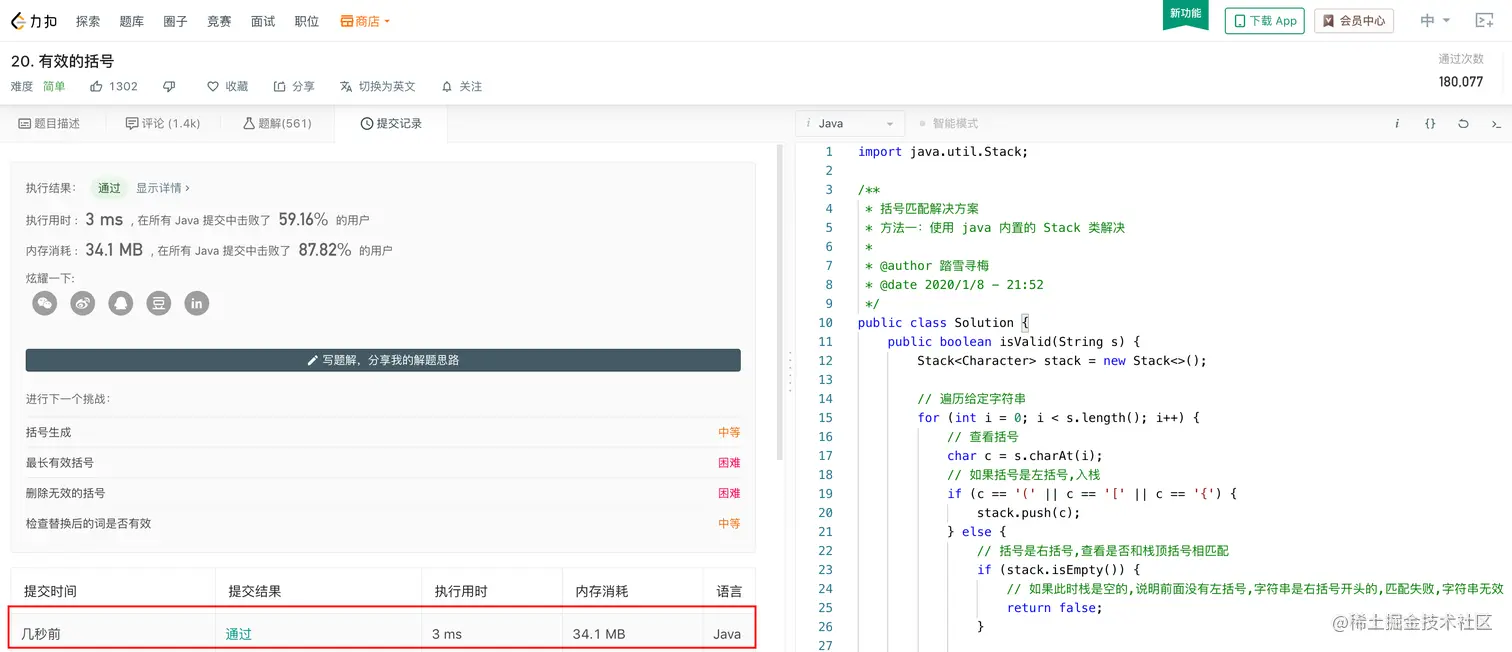This screenshot has width=1512, height=652.
Task: Click the panel divider drag handle dots
Action: pos(790,371)
